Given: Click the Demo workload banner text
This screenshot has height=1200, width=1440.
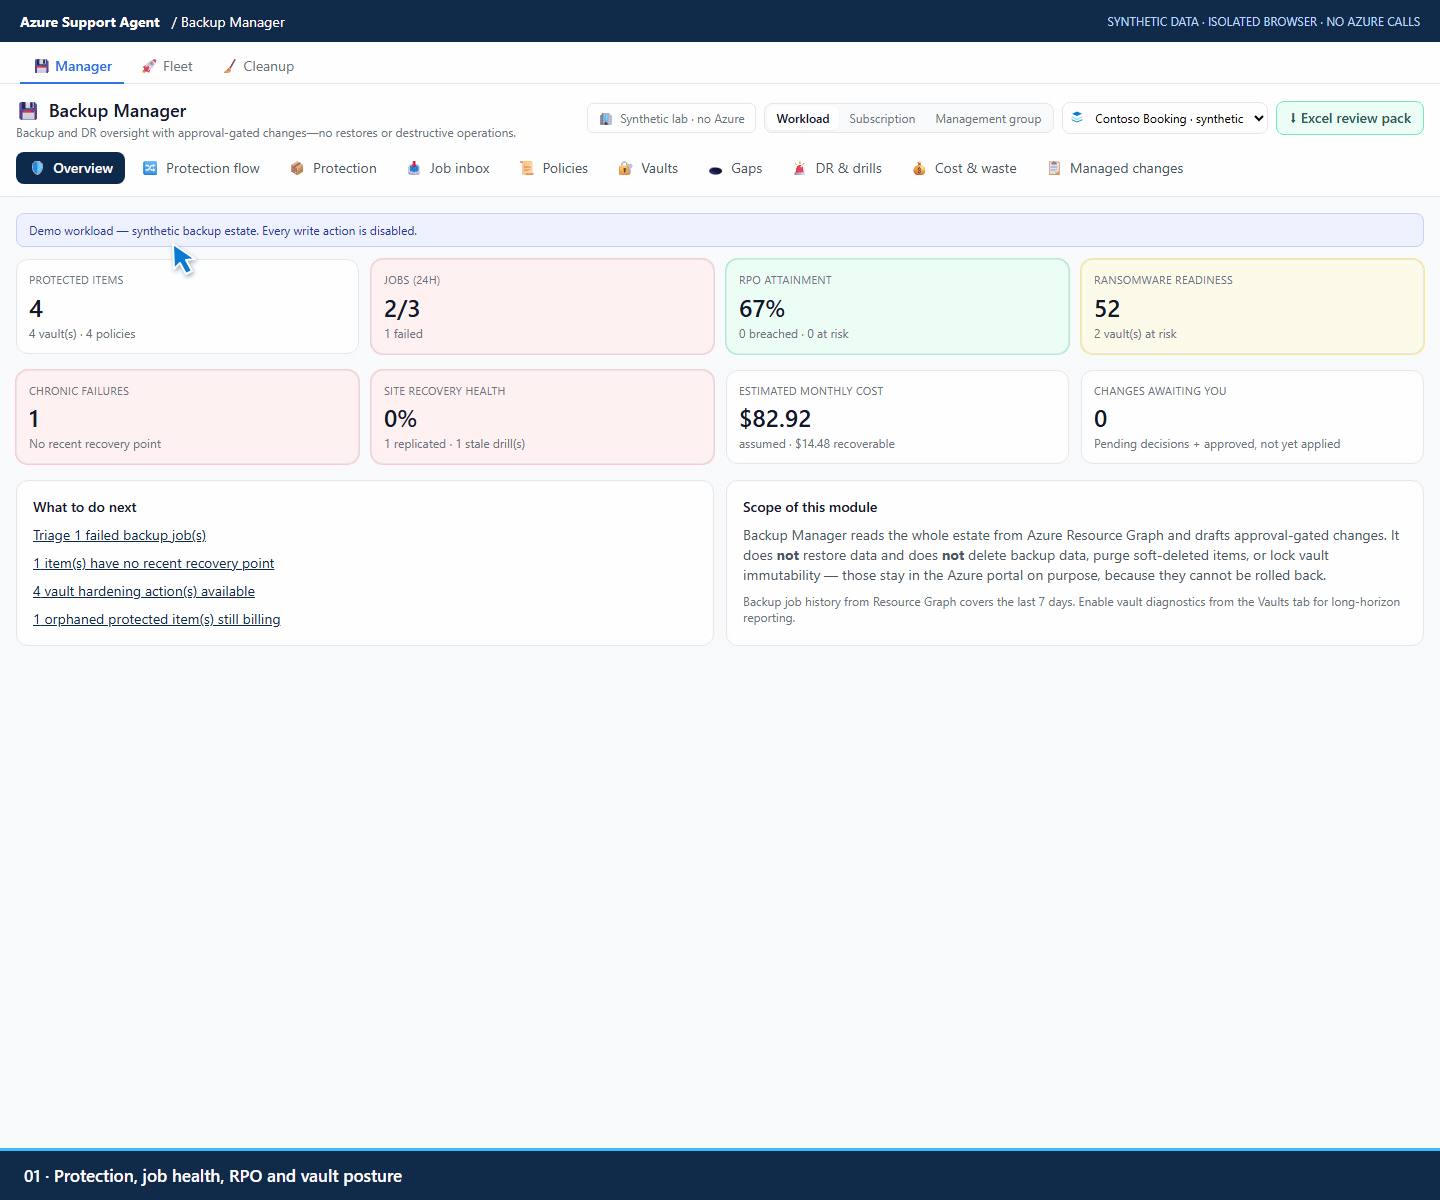Looking at the screenshot, I should [223, 230].
